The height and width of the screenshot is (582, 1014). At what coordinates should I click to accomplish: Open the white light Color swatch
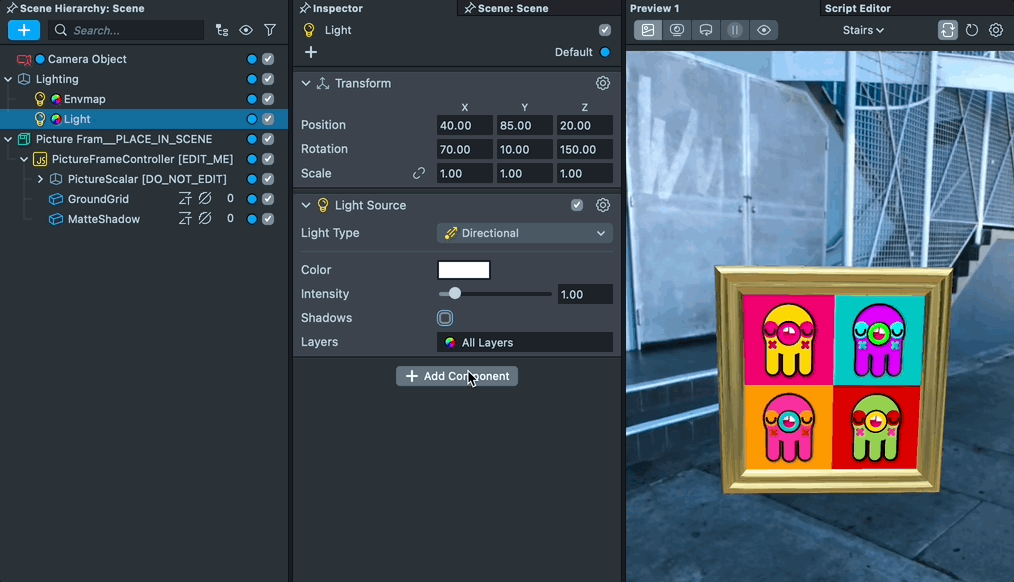click(464, 270)
